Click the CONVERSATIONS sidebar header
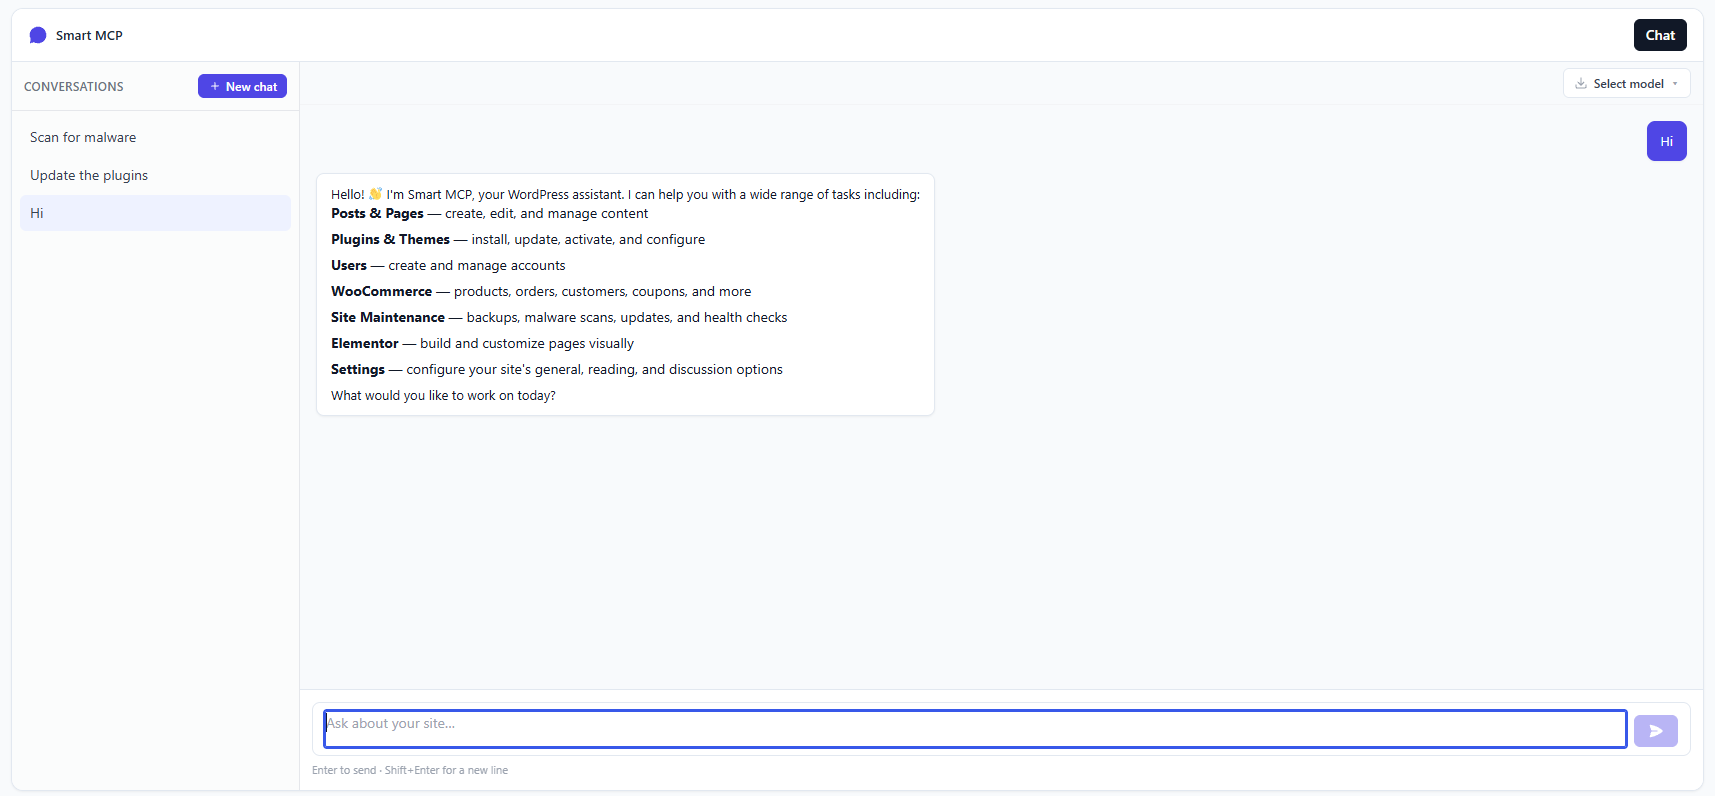This screenshot has height=796, width=1715. pos(74,87)
